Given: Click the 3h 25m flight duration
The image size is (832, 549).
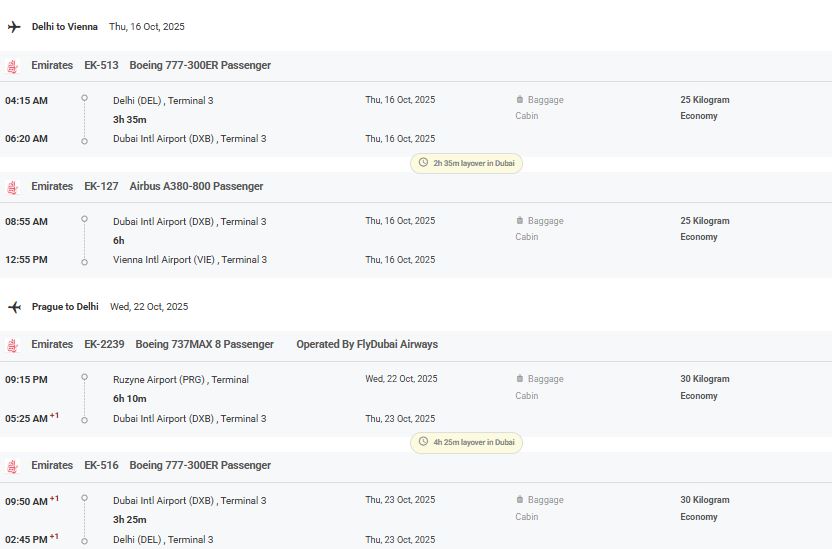Looking at the screenshot, I should (x=129, y=519).
